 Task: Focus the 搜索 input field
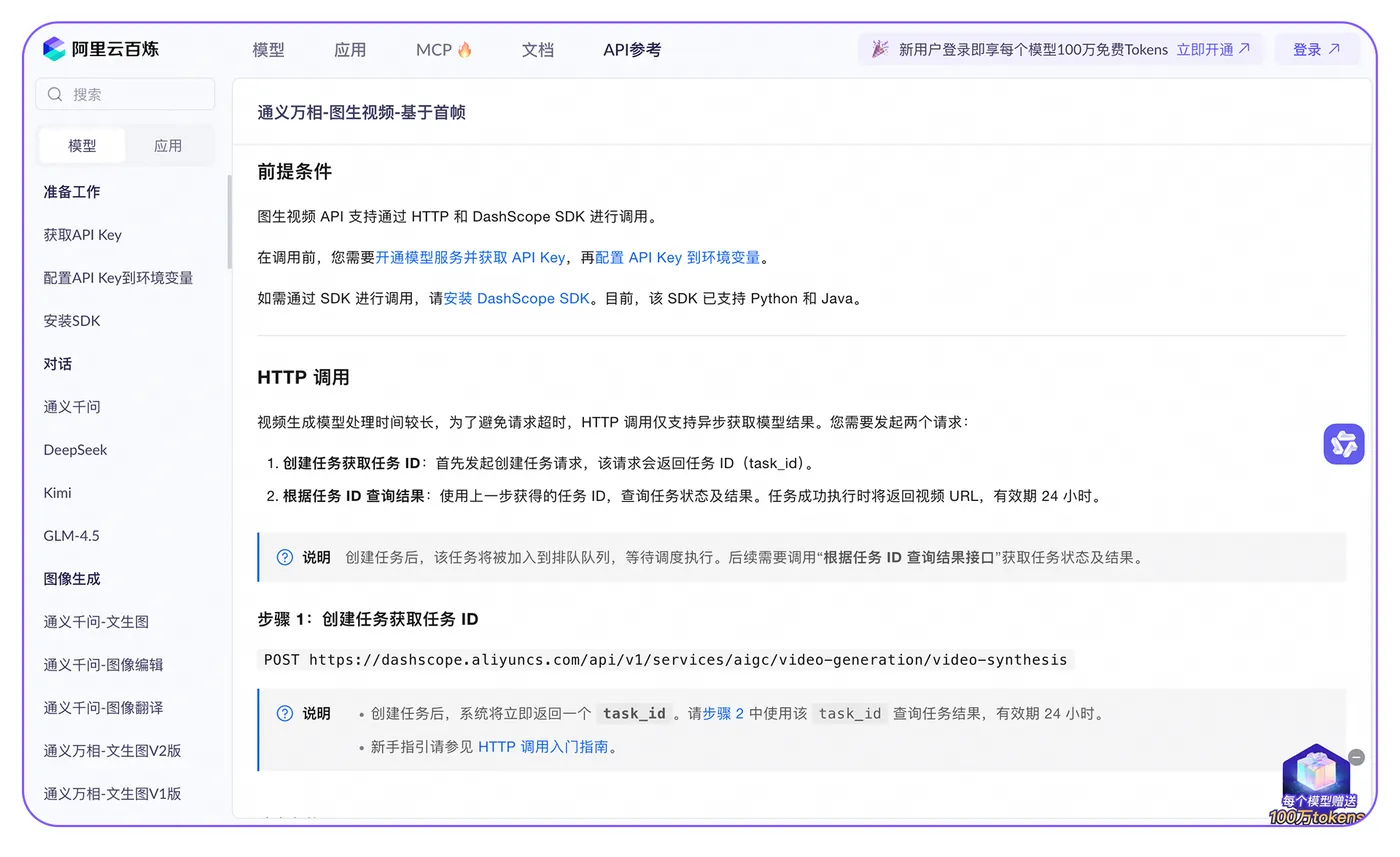click(x=125, y=94)
